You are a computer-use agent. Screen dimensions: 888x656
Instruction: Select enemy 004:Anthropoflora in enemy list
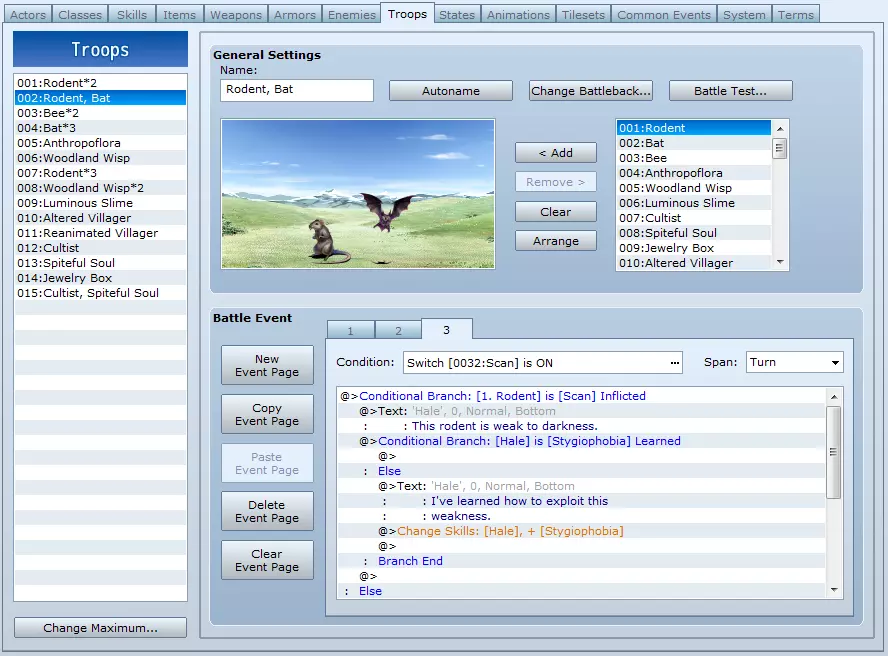[694, 173]
